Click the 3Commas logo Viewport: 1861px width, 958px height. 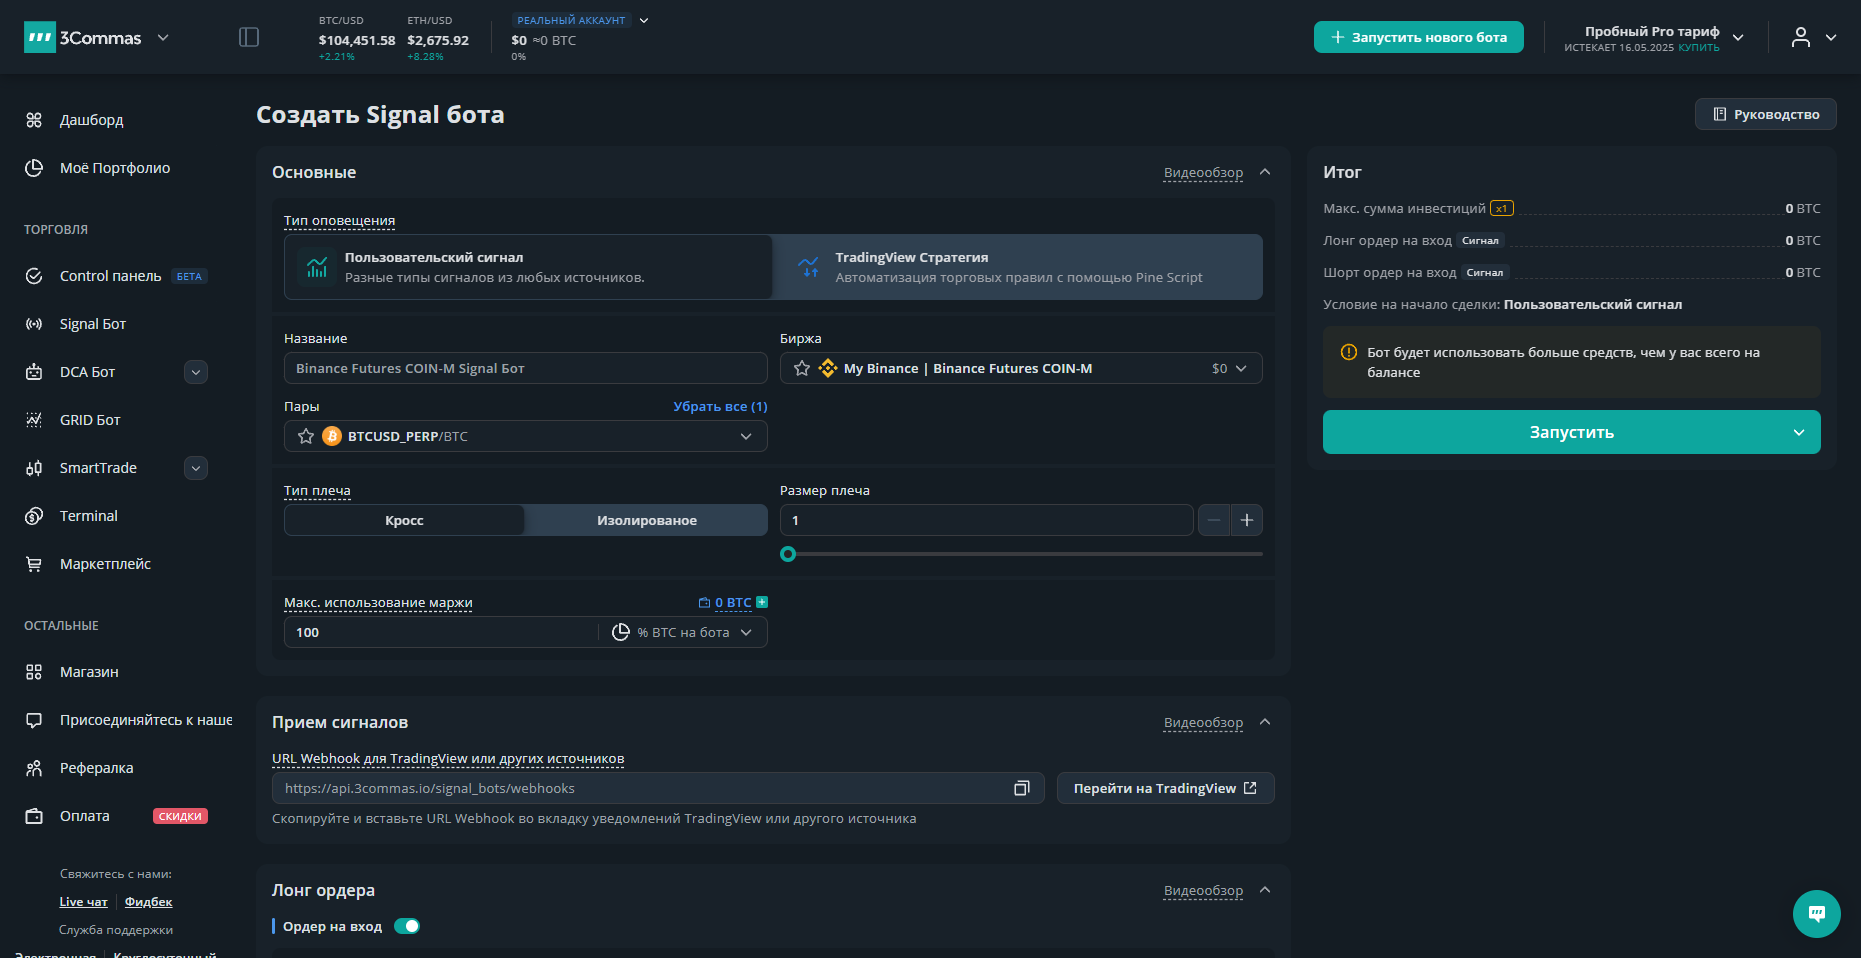[x=82, y=38]
